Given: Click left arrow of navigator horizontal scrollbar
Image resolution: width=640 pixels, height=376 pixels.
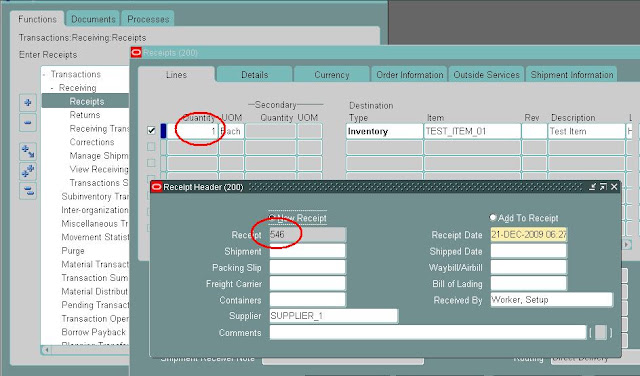Looking at the screenshot, I should 46,350.
